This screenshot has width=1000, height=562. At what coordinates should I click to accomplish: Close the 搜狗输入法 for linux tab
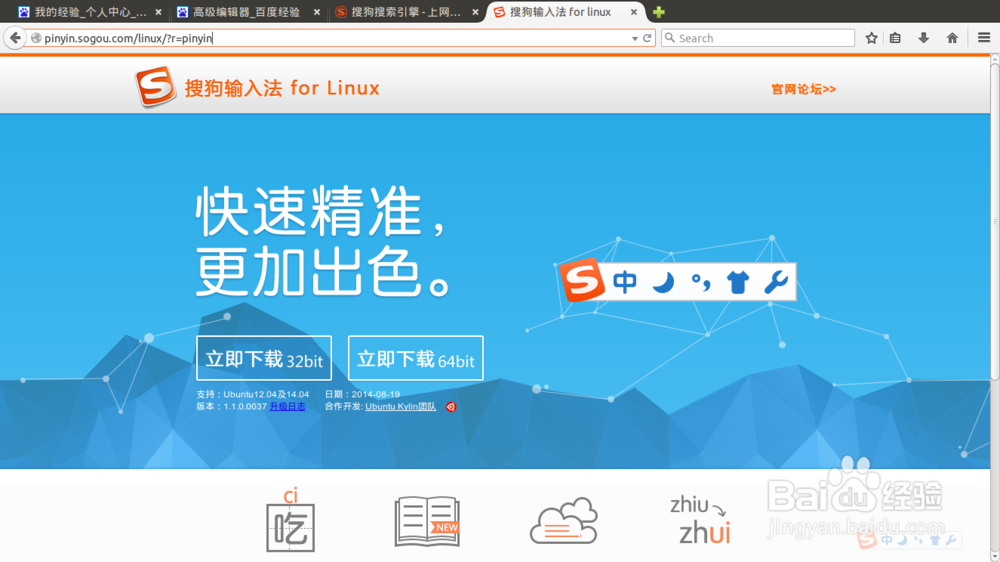tap(634, 12)
